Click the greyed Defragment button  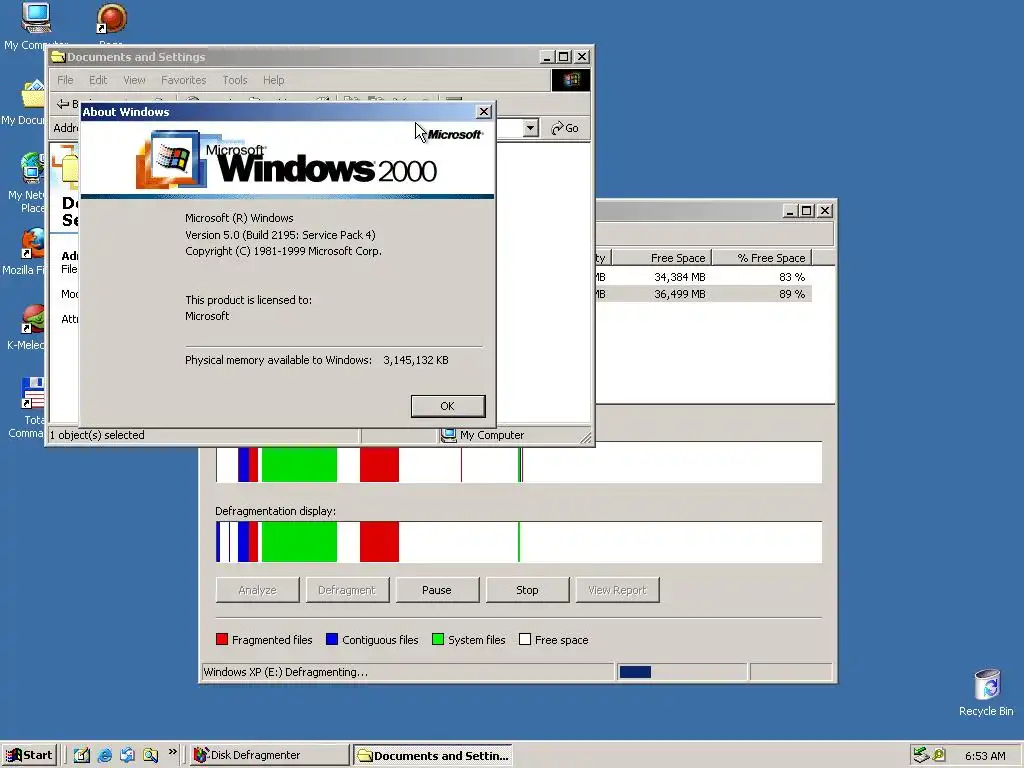(x=347, y=590)
